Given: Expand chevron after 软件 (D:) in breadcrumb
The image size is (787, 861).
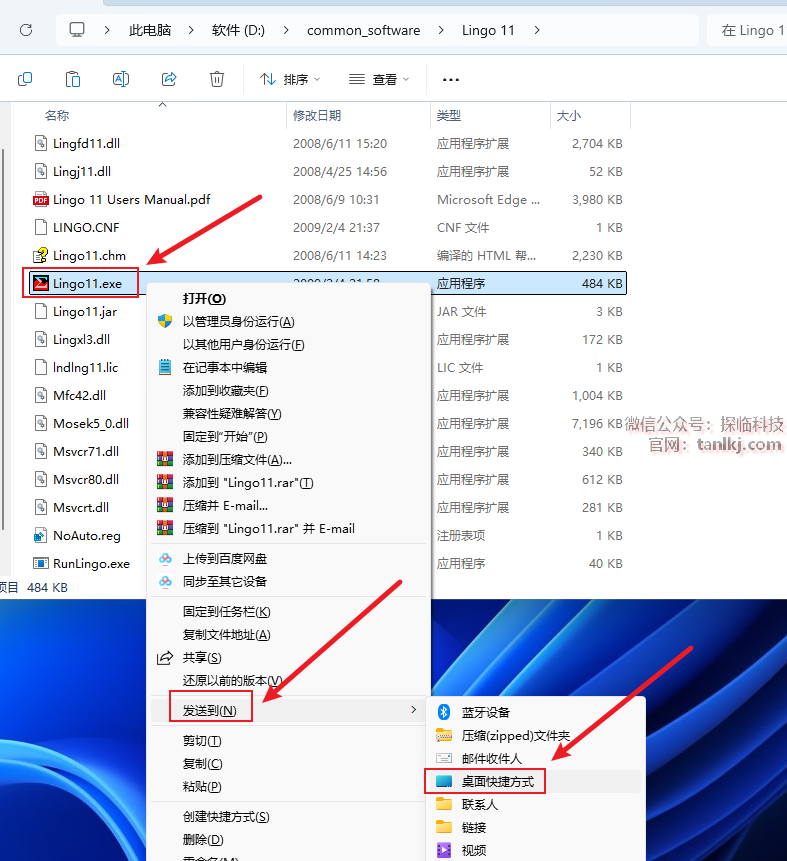Looking at the screenshot, I should 286,30.
